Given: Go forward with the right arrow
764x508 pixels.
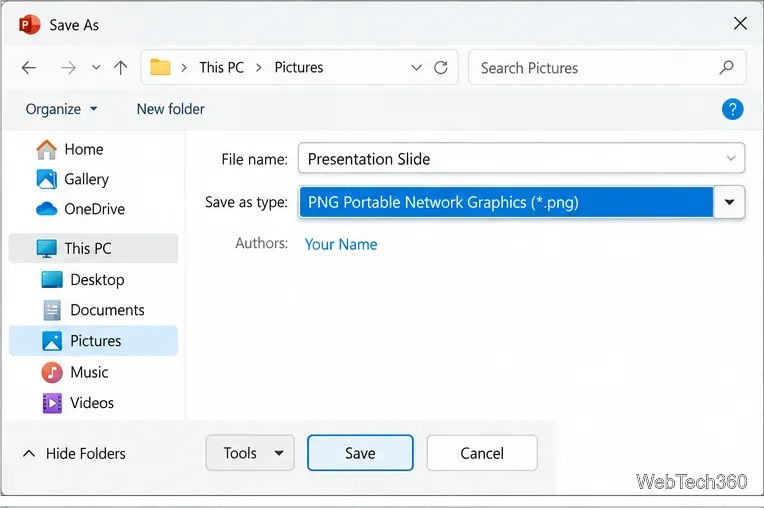Looking at the screenshot, I should click(x=68, y=68).
